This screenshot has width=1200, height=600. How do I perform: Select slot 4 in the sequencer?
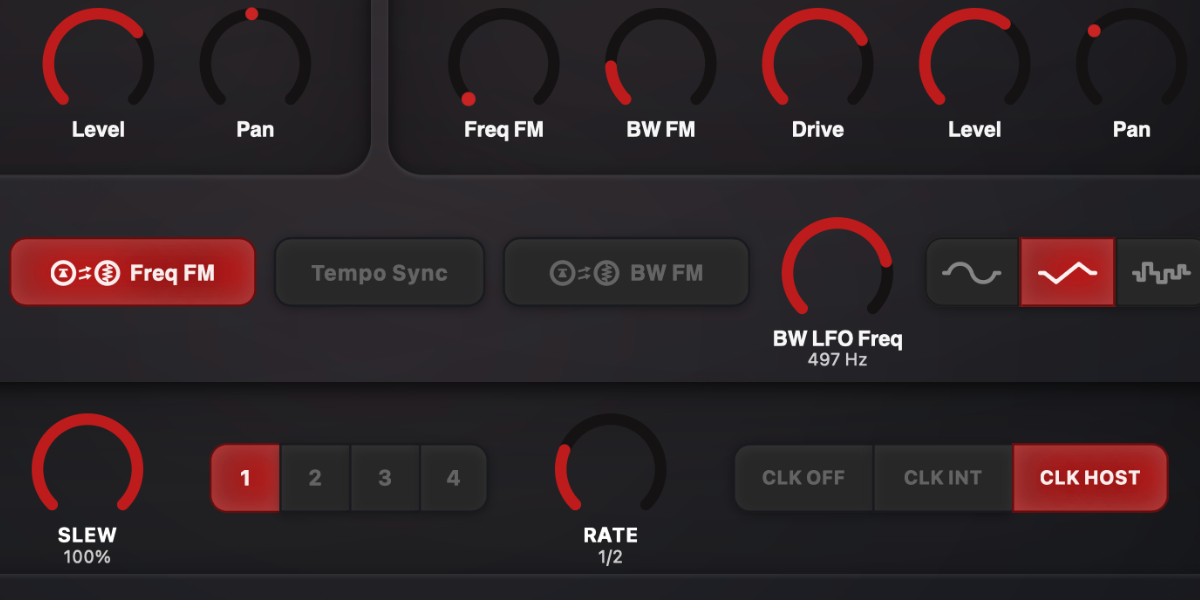[x=453, y=478]
